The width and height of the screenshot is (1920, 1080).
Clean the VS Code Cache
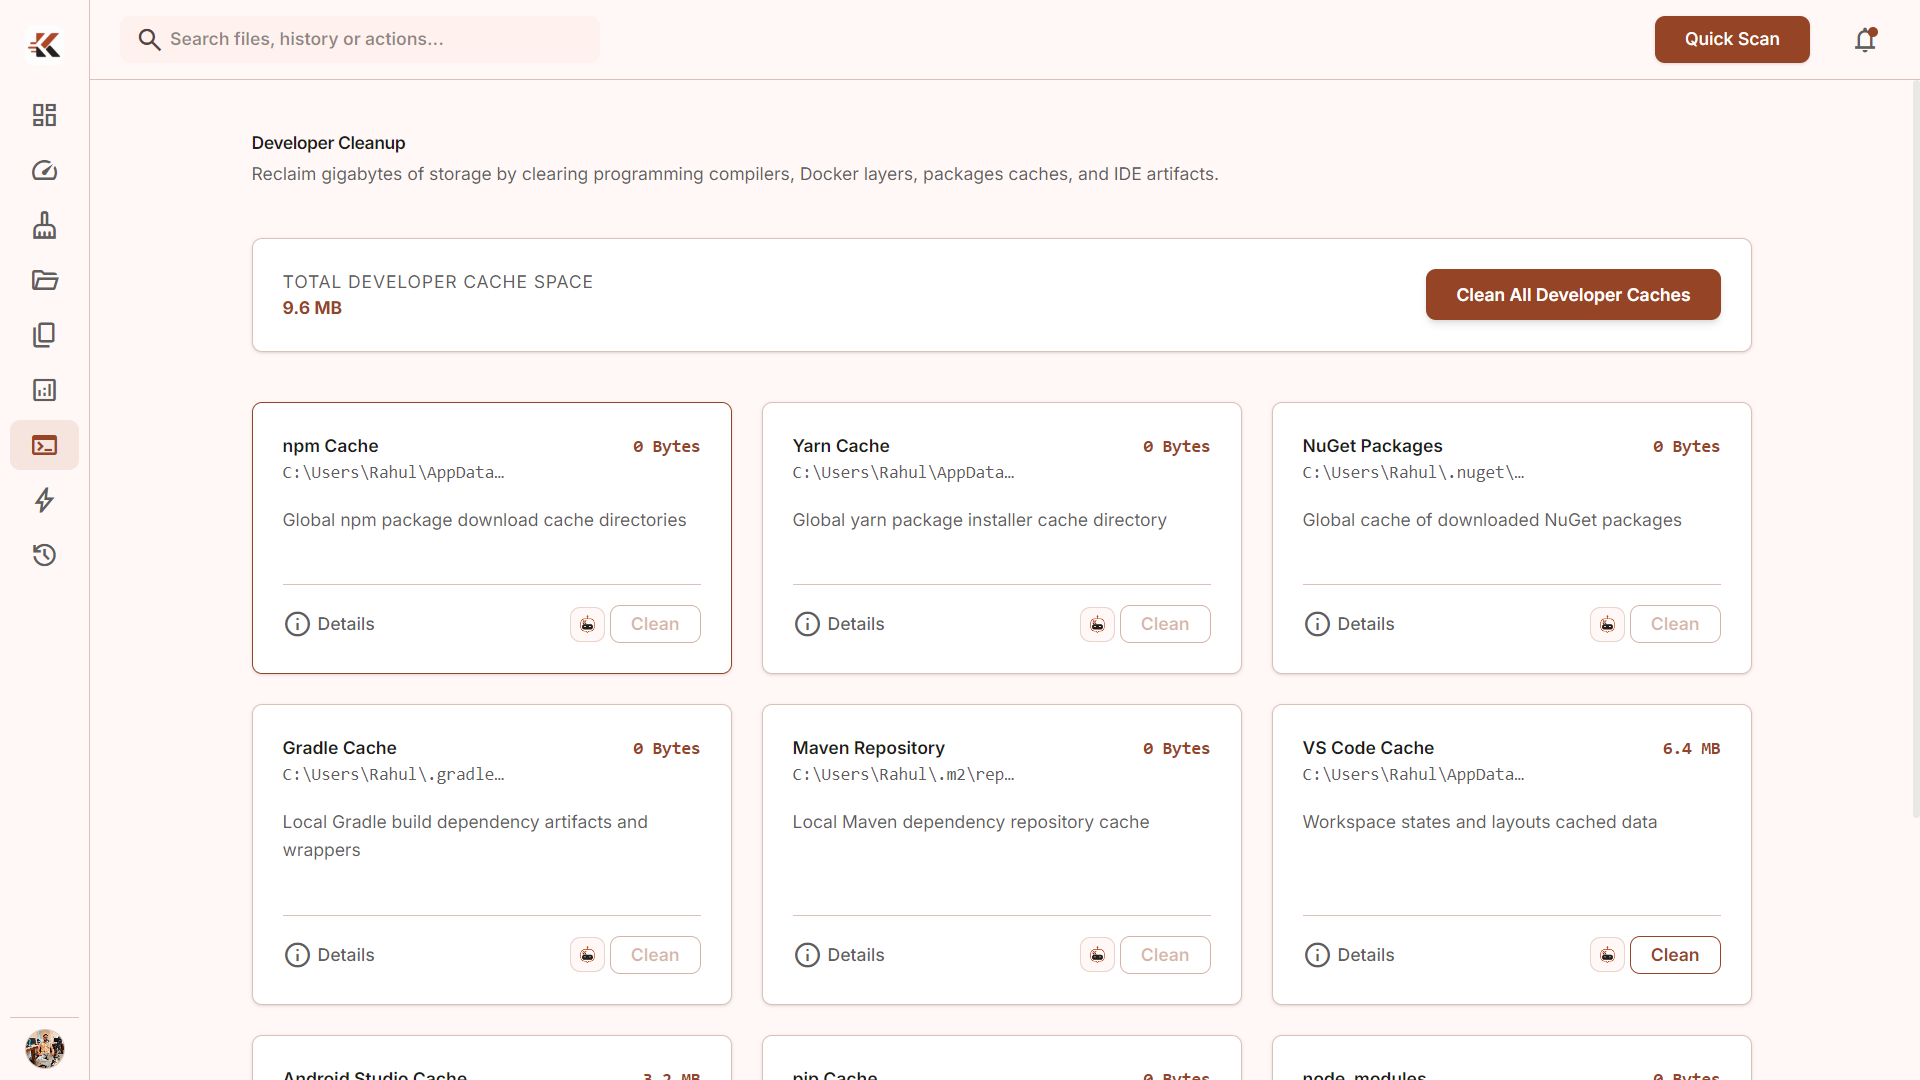1675,955
